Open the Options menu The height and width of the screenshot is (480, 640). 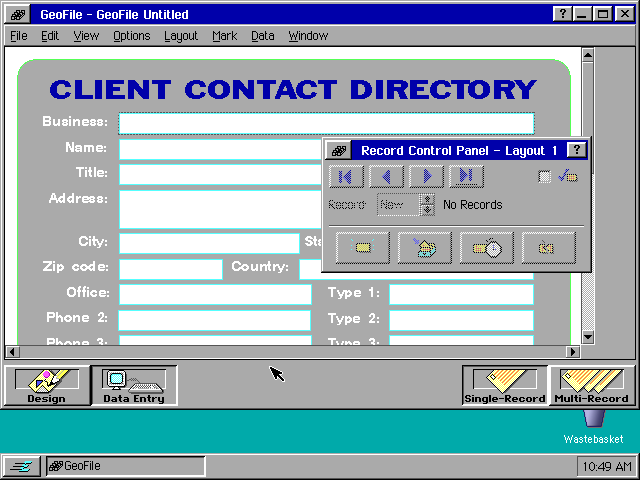131,36
